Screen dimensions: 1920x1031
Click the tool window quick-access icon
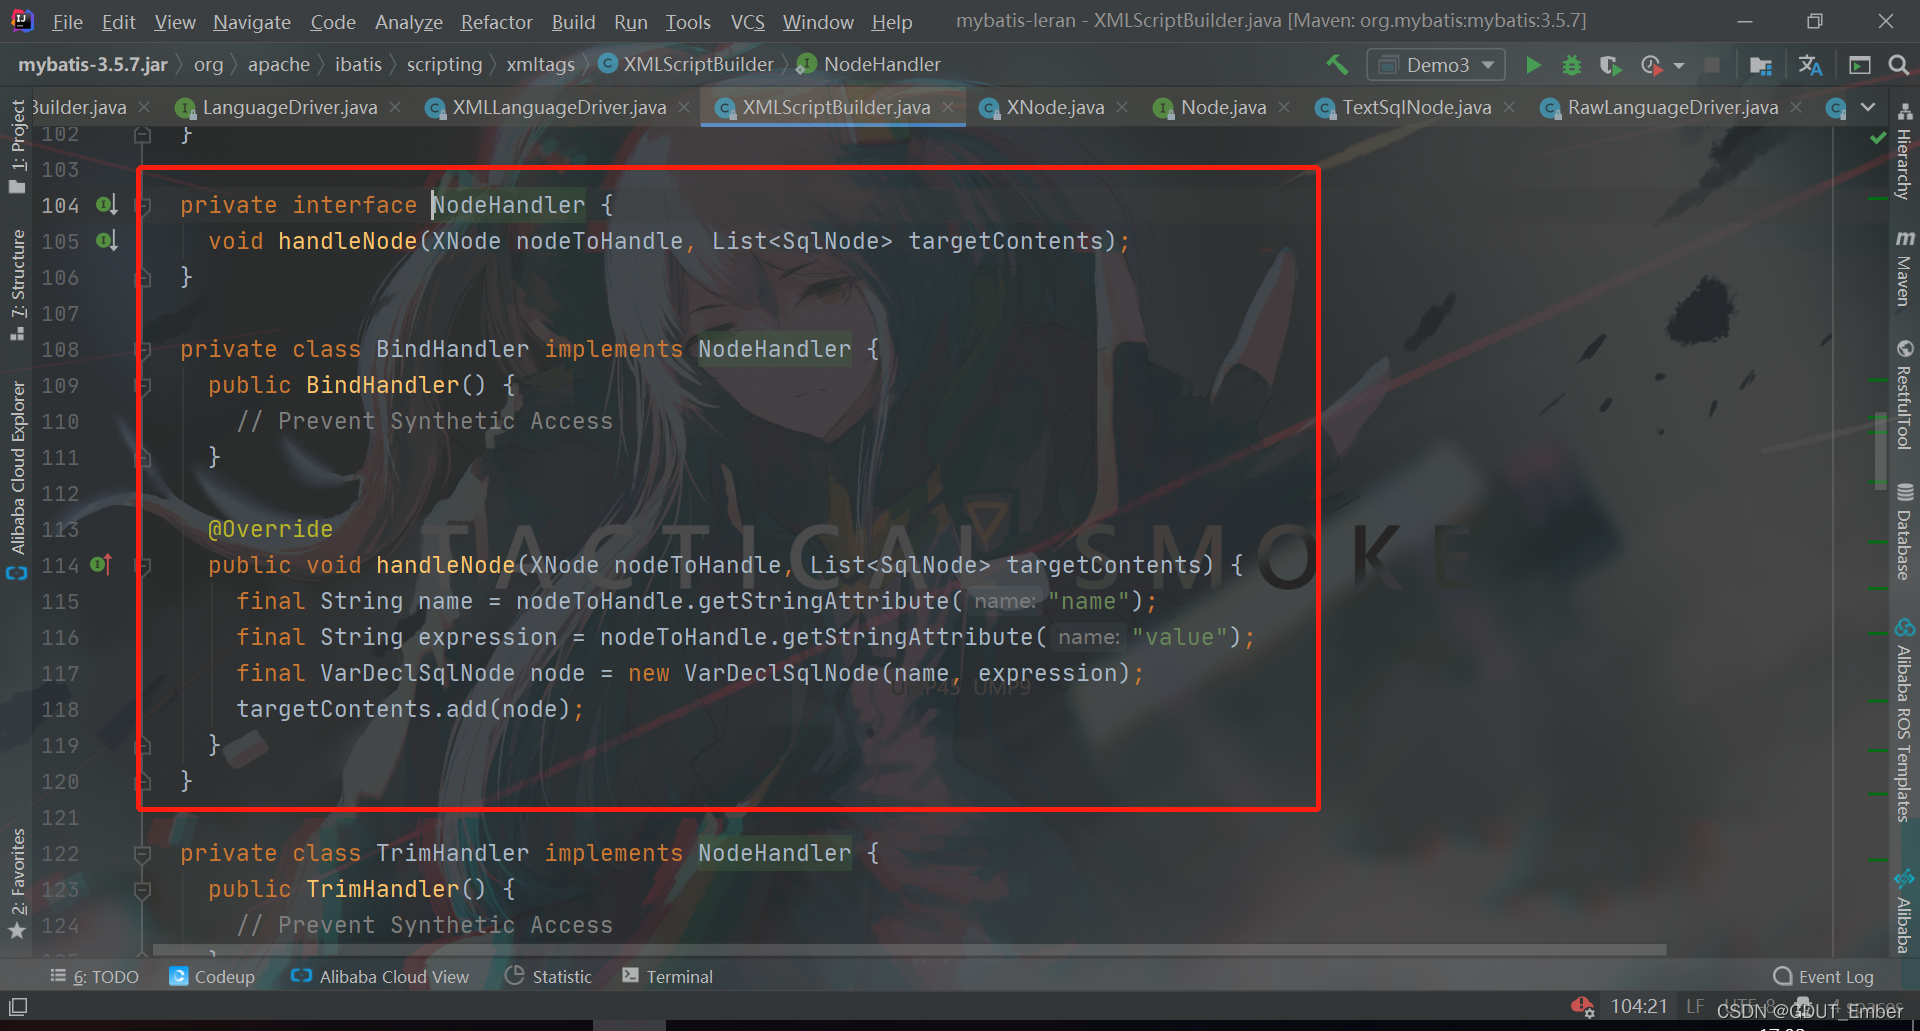[18, 1007]
